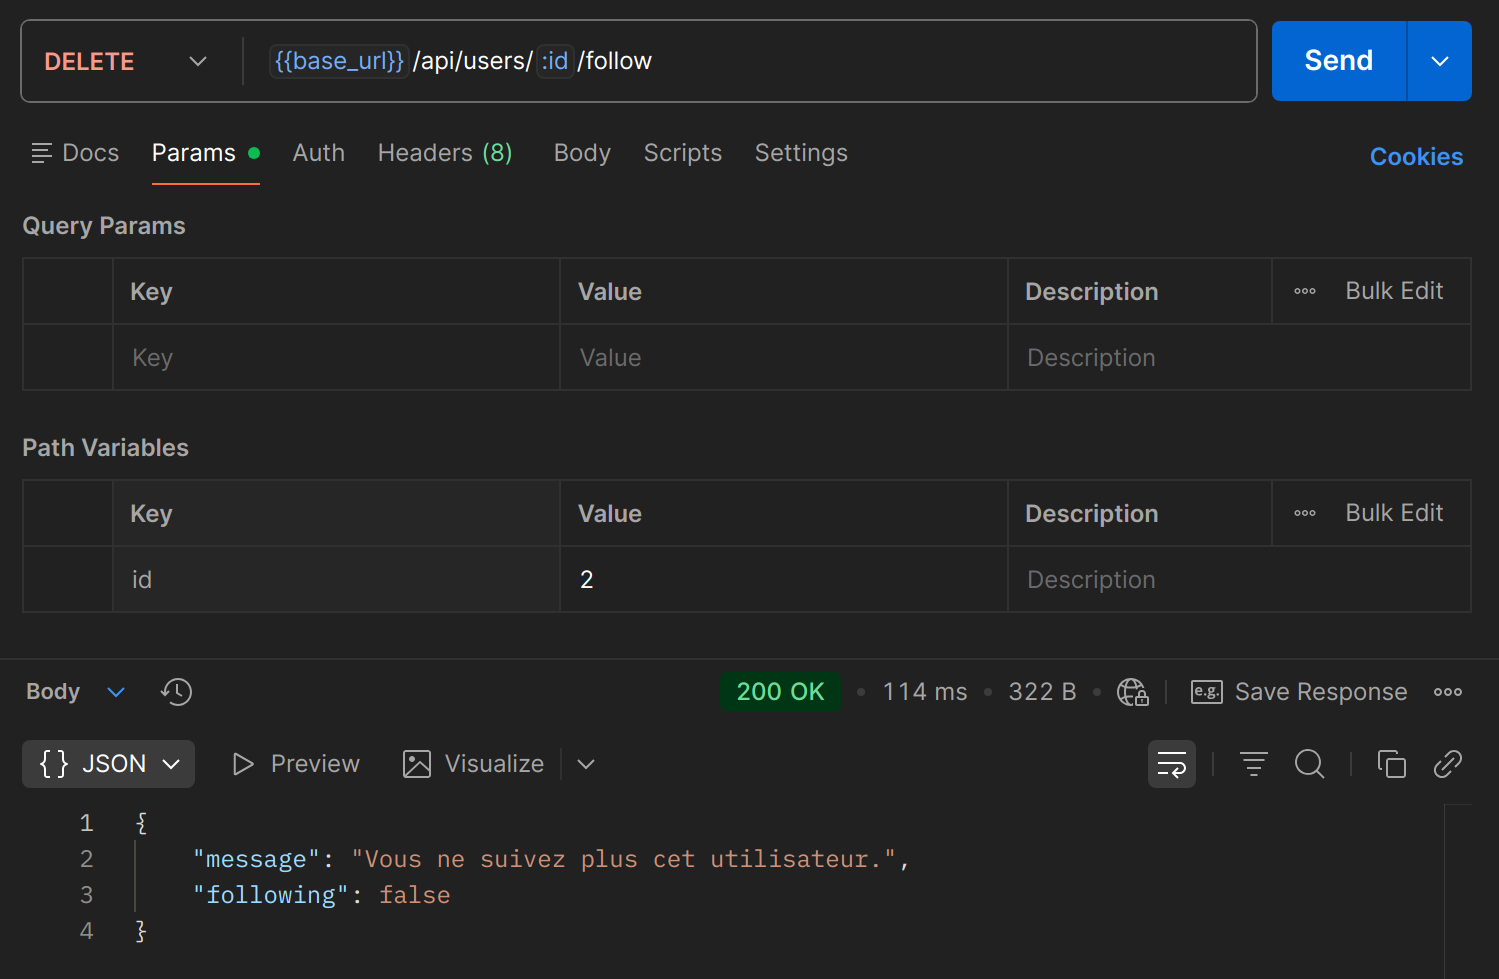This screenshot has height=979, width=1499.
Task: Open the Scripts tab
Action: coord(682,153)
